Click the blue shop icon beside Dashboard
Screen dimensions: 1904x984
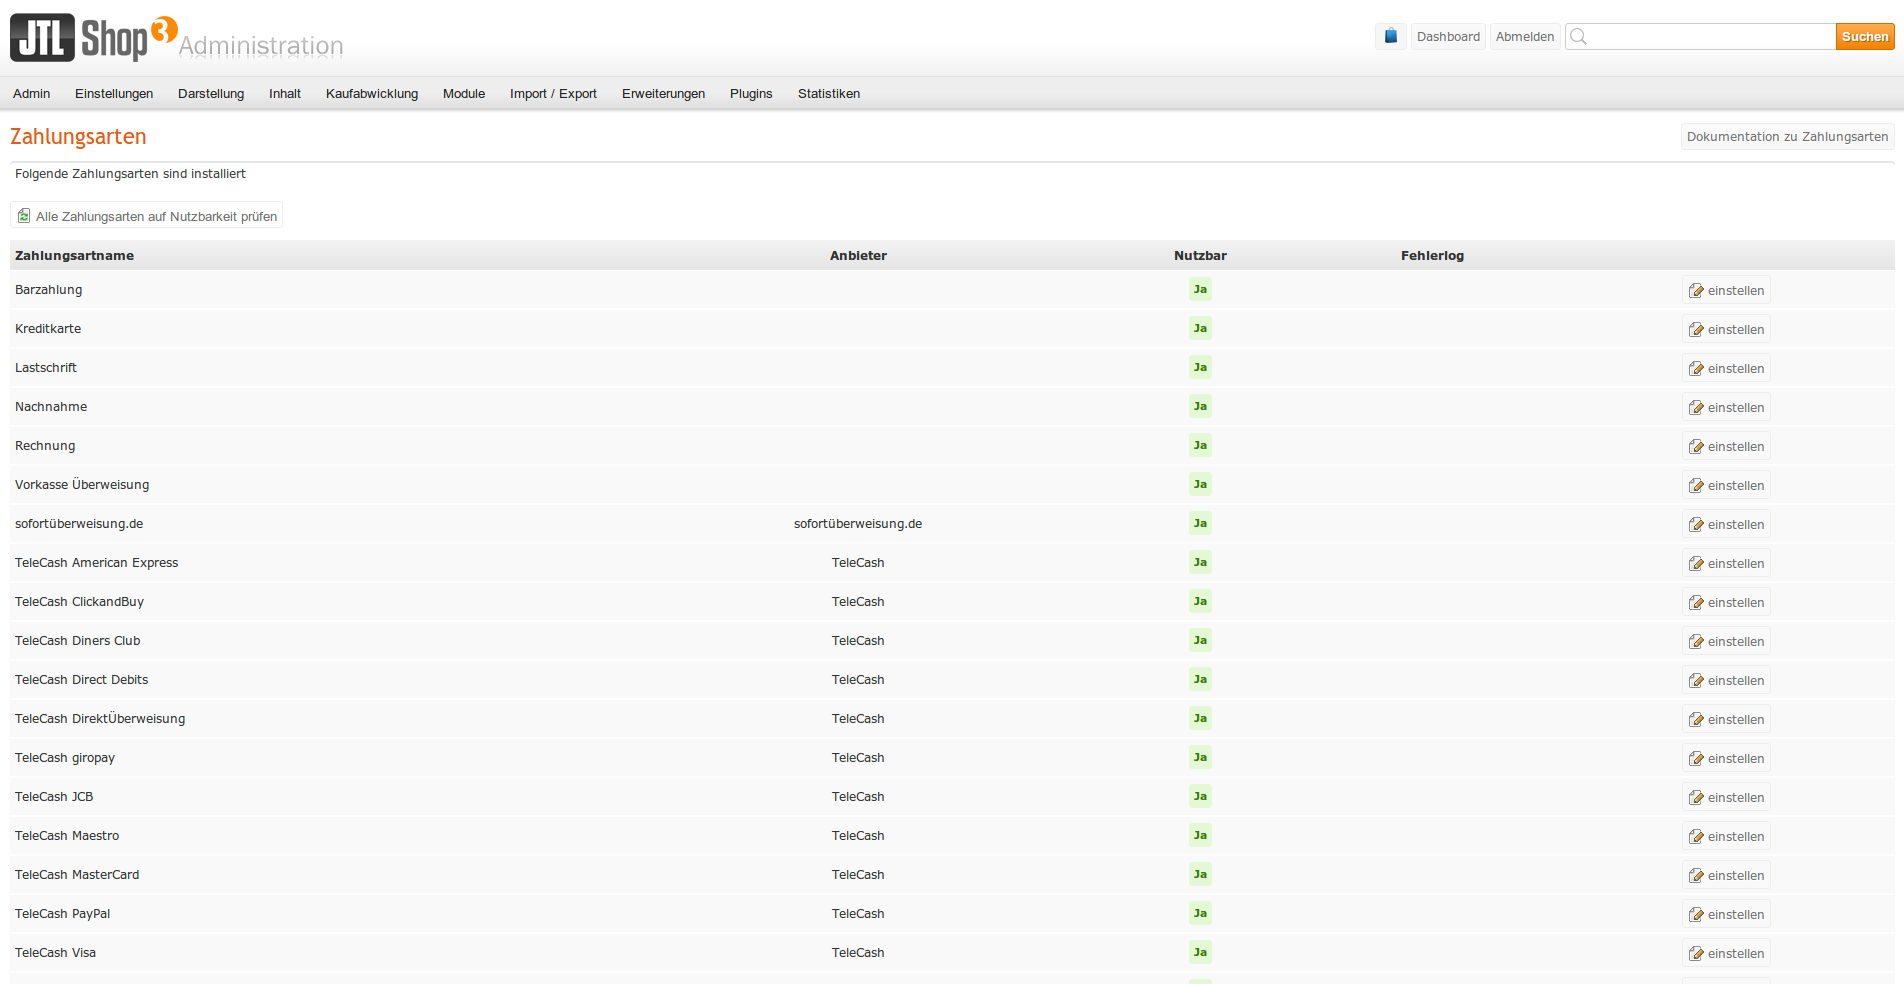[x=1390, y=36]
